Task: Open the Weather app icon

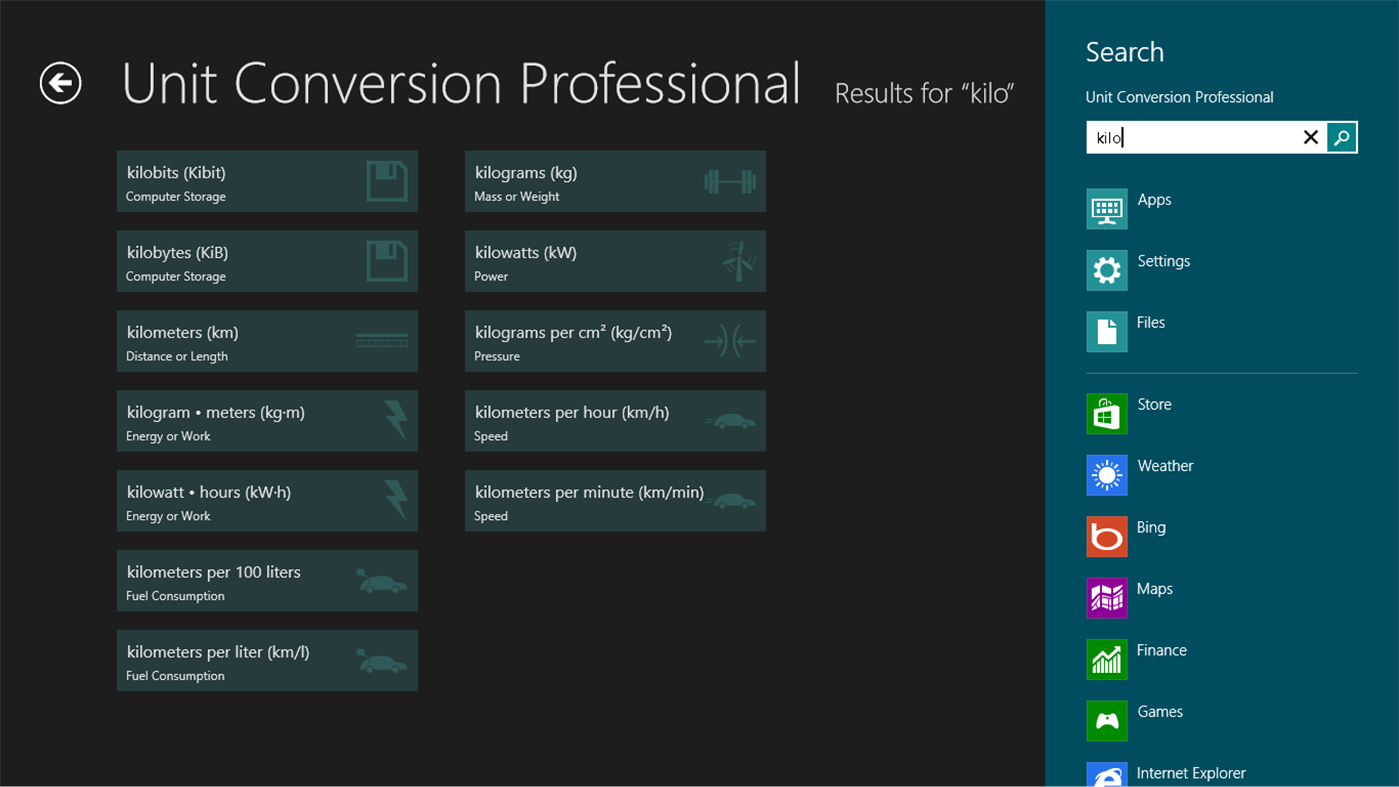Action: coord(1106,475)
